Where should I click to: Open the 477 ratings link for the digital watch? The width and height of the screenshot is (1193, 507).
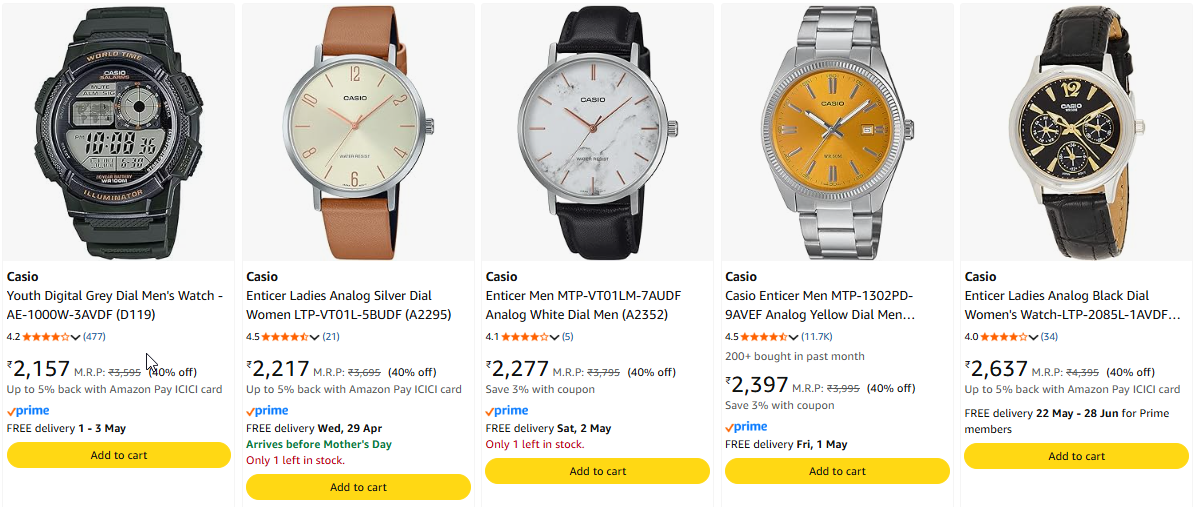click(95, 337)
